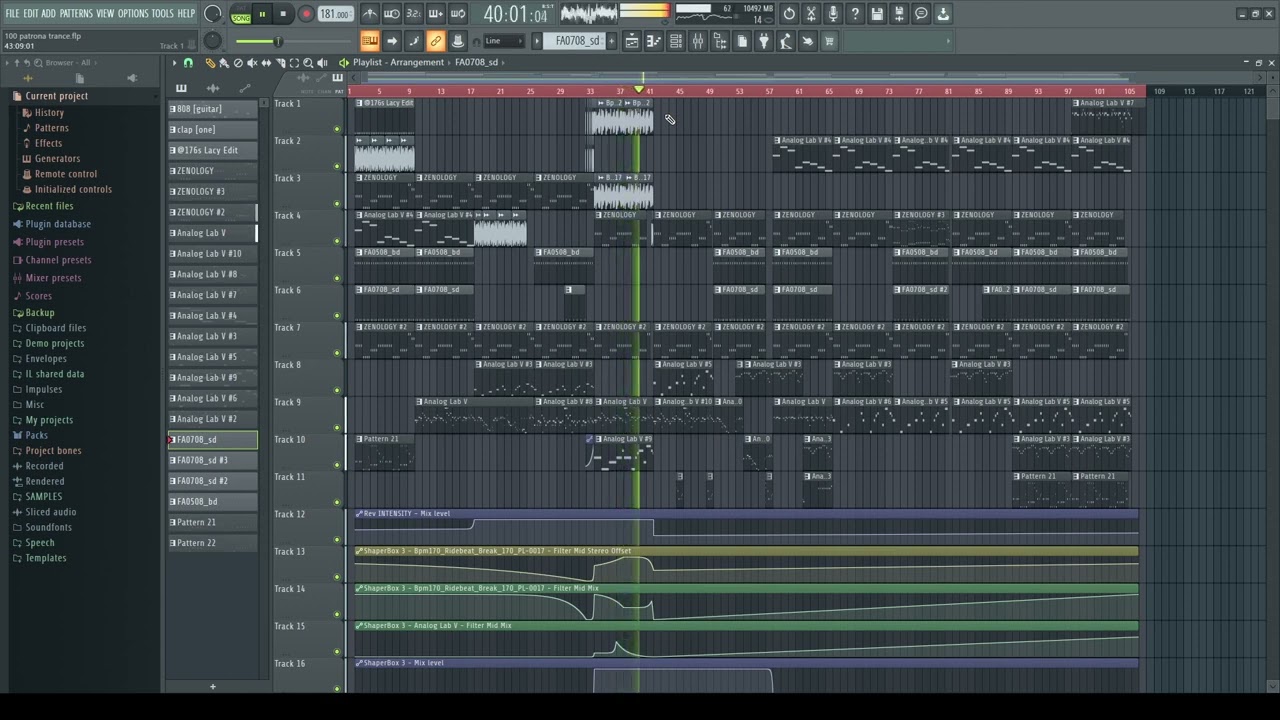Select the Playback speaker tool in playlist

(322, 63)
